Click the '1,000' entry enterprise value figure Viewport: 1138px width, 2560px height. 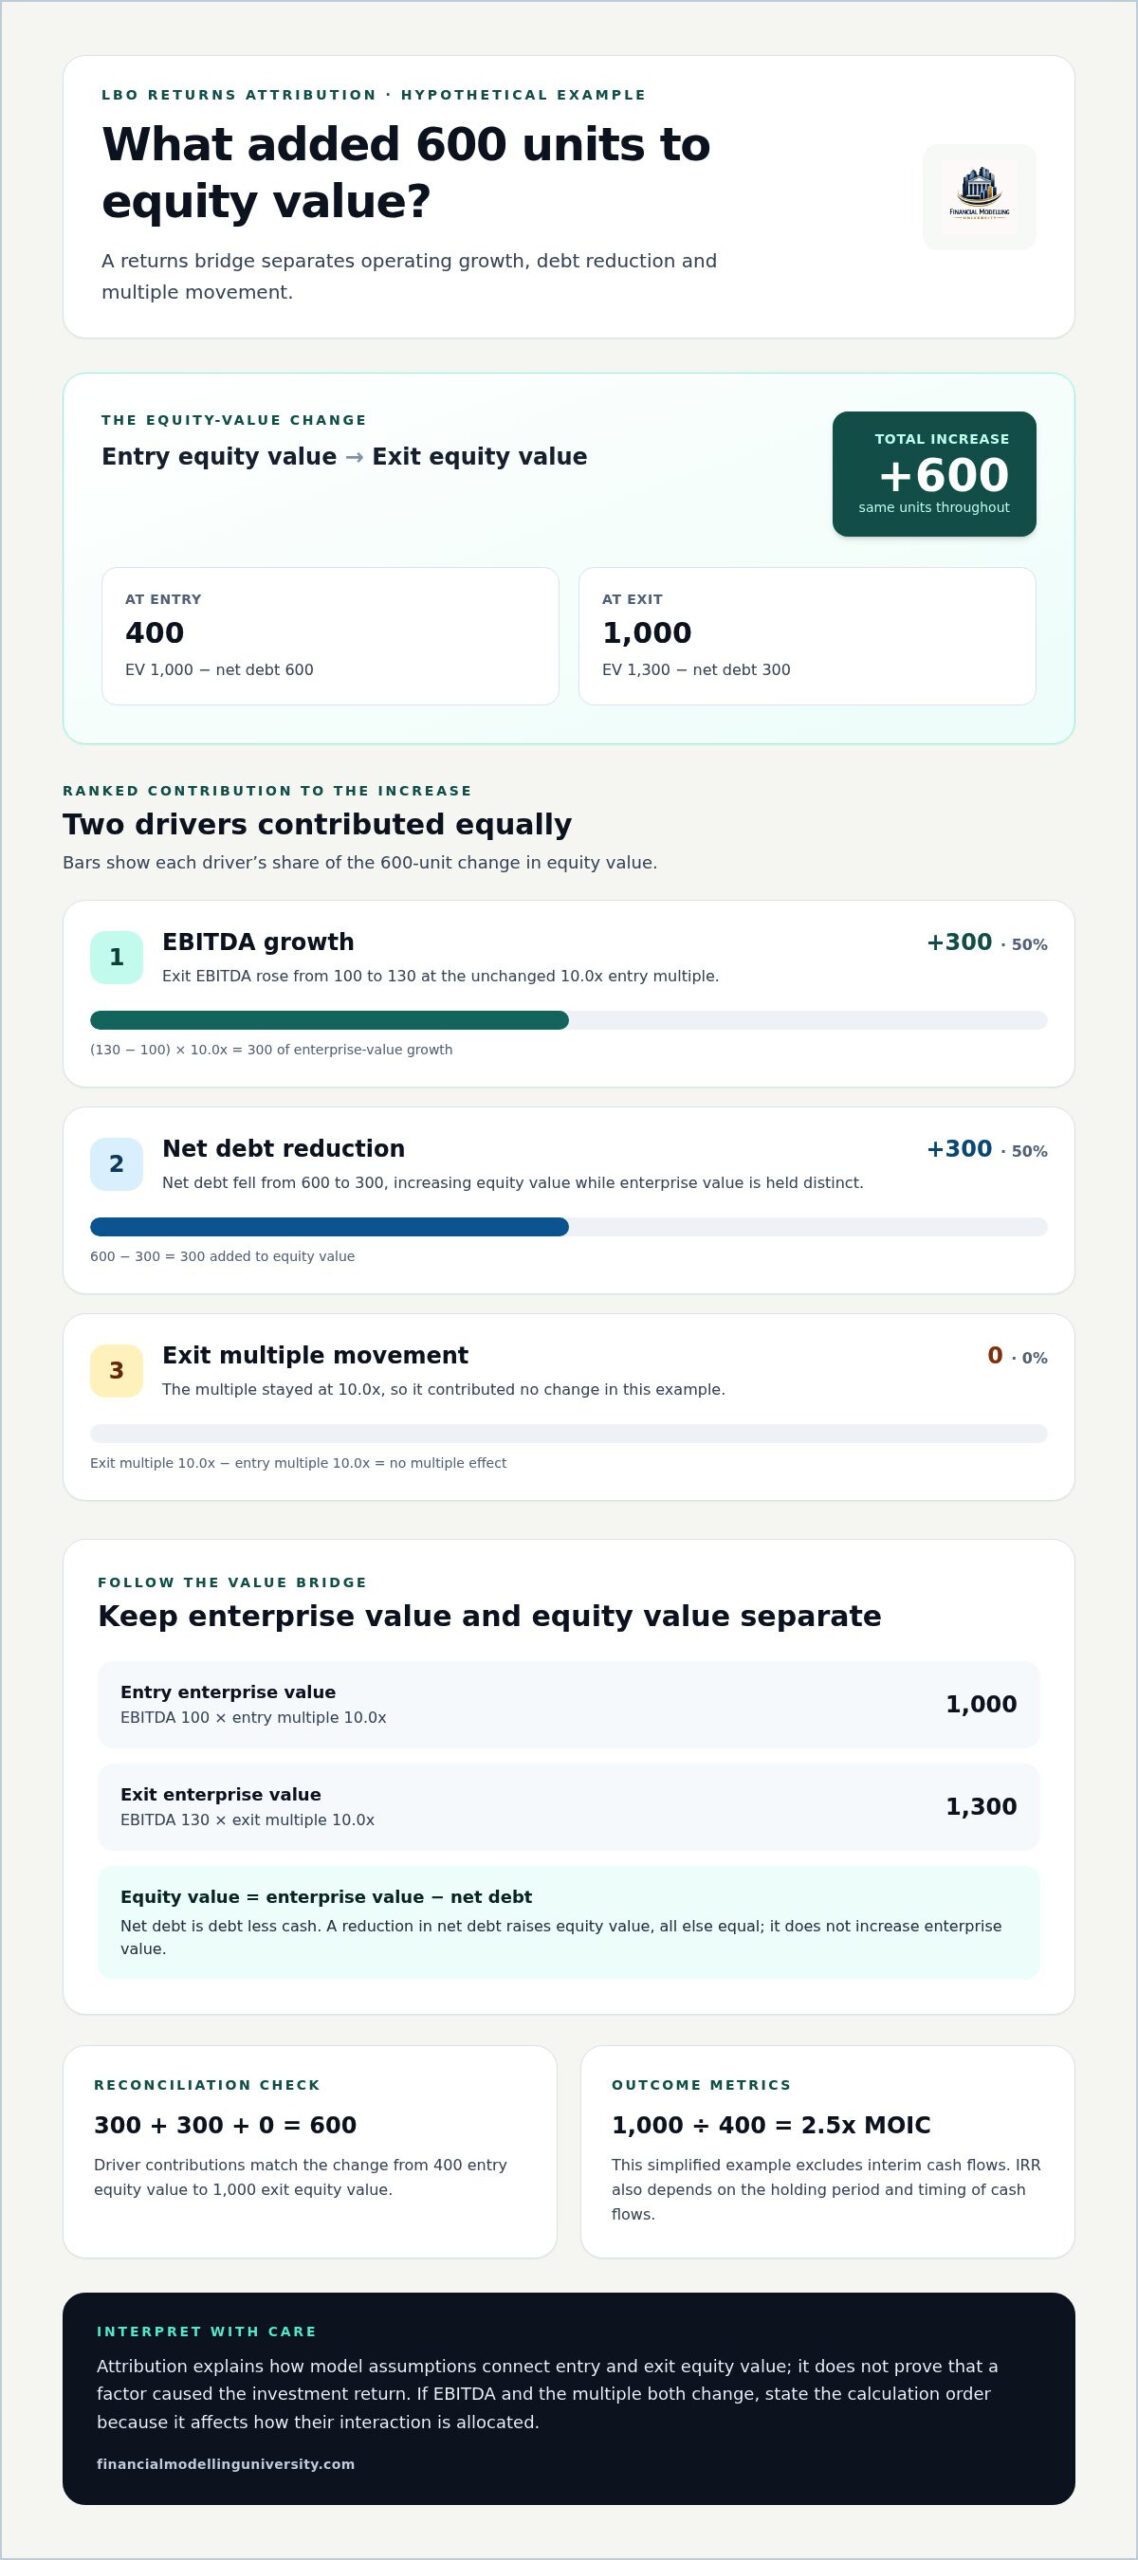(981, 1704)
